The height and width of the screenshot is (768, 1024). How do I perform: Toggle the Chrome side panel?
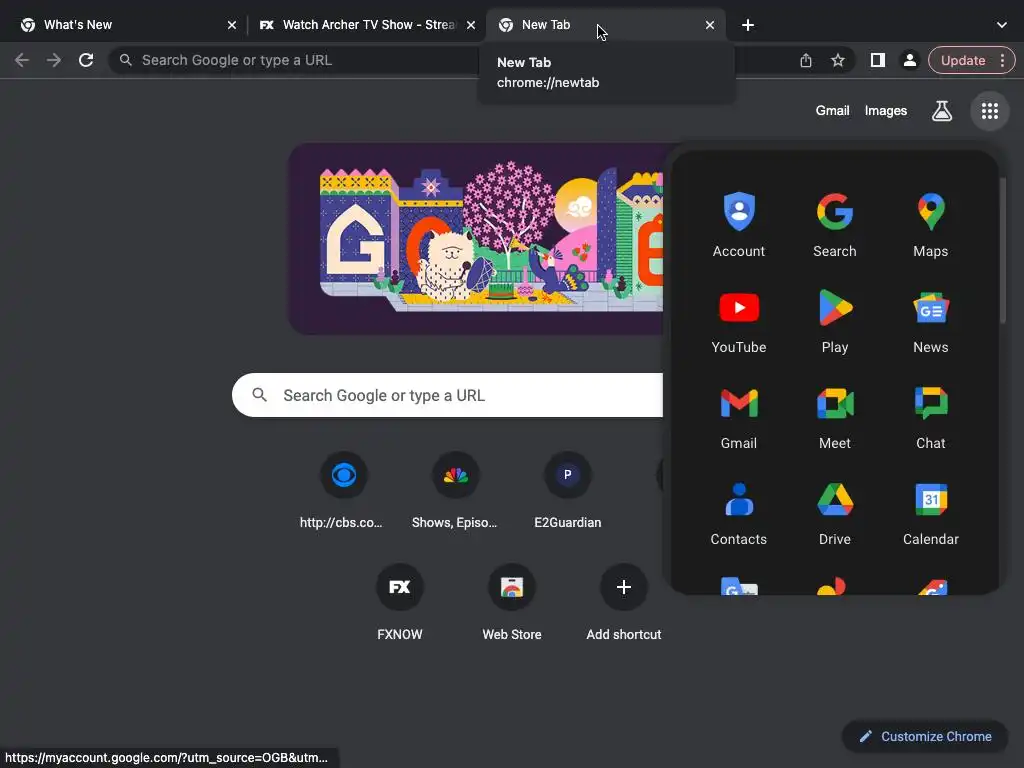[x=878, y=60]
